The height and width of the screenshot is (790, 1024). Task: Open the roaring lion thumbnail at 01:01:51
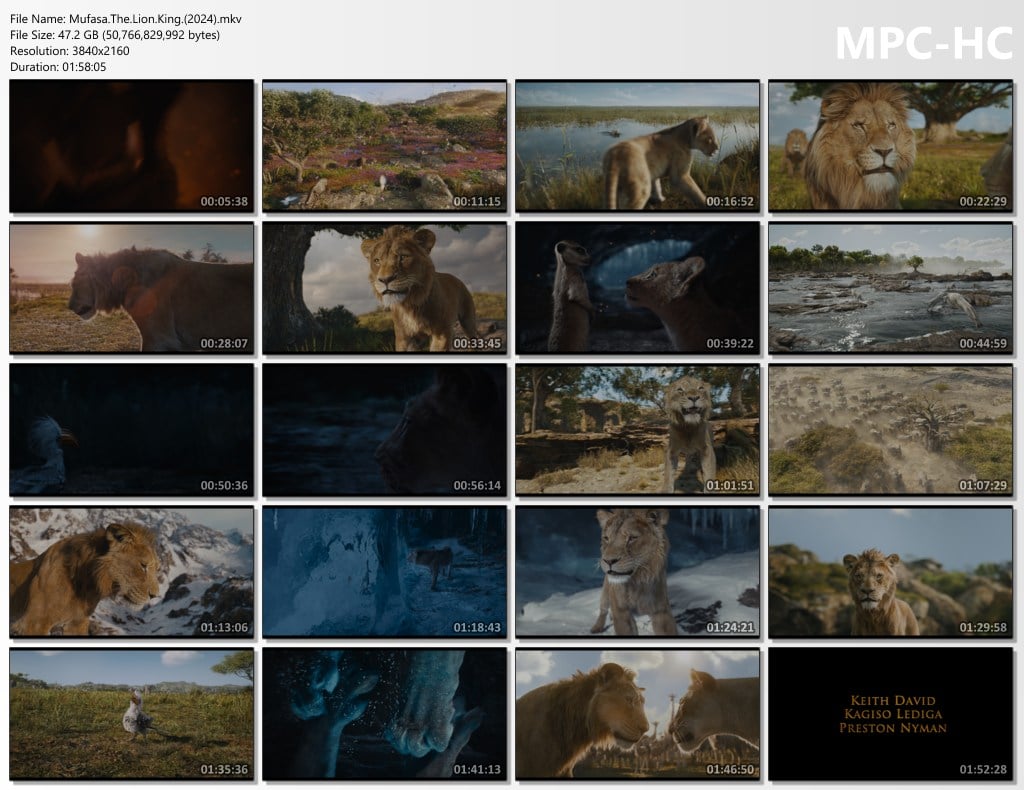click(638, 430)
